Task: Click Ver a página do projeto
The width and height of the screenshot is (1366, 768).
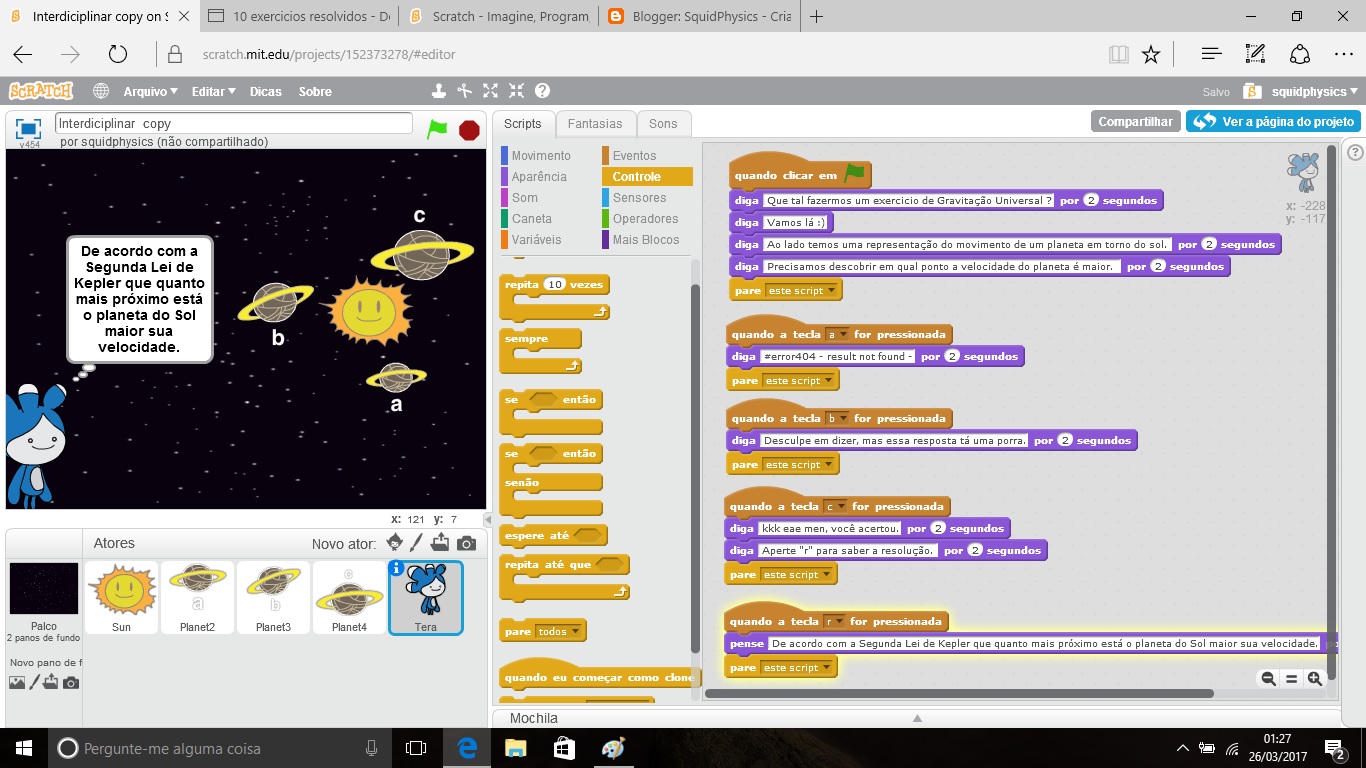Action: (x=1273, y=121)
